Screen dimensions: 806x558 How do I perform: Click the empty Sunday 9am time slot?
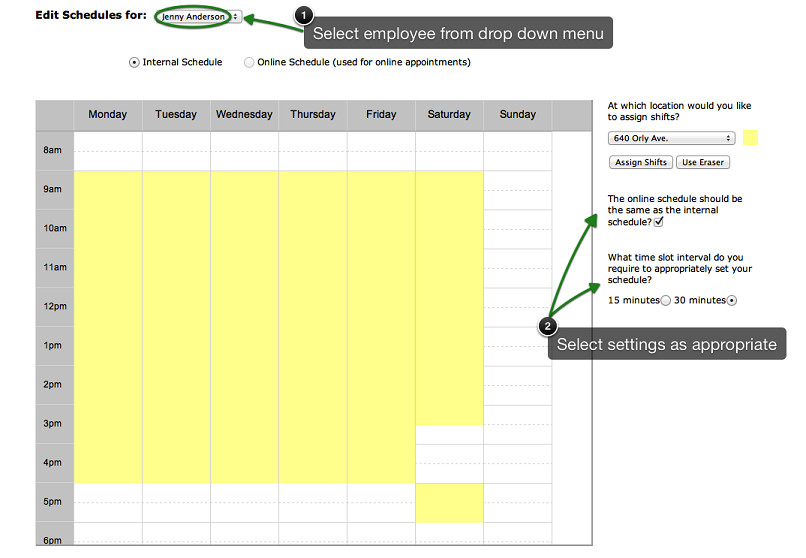(x=517, y=190)
